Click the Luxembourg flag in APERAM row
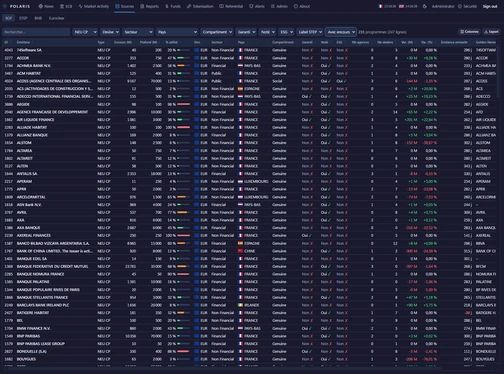The height and width of the screenshot is (374, 504). tap(240, 181)
